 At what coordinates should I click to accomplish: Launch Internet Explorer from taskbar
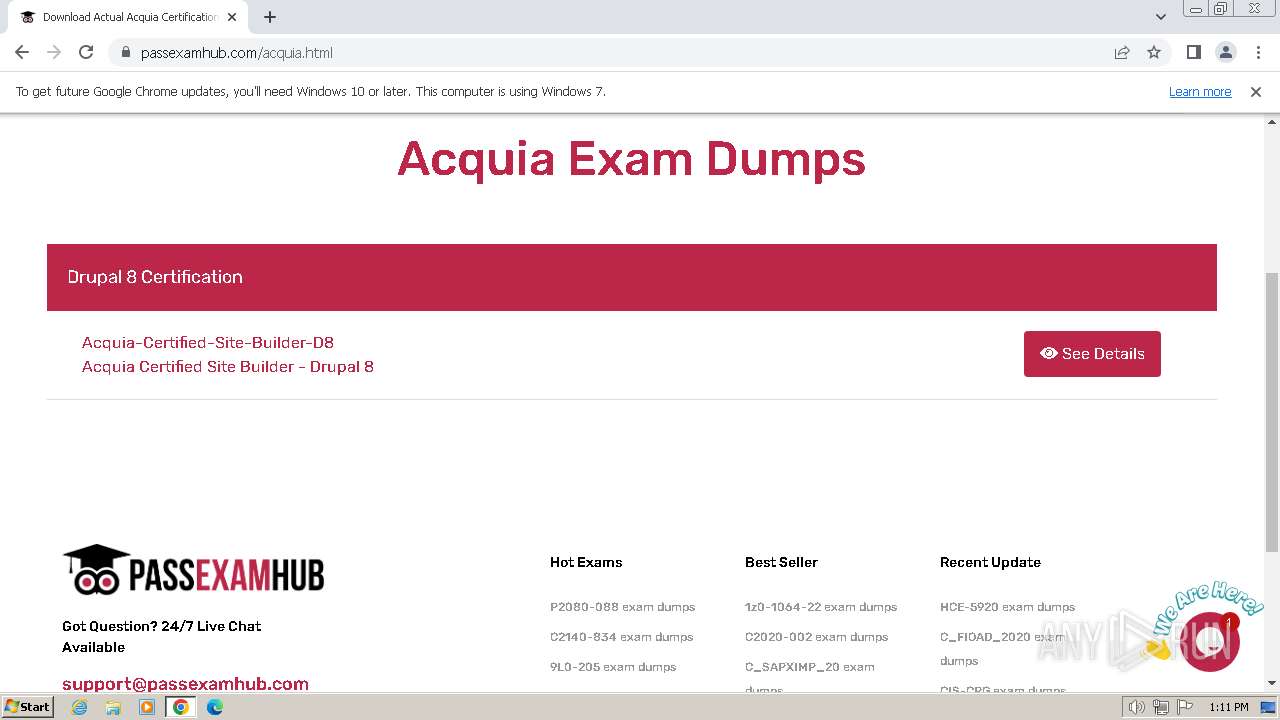[79, 707]
